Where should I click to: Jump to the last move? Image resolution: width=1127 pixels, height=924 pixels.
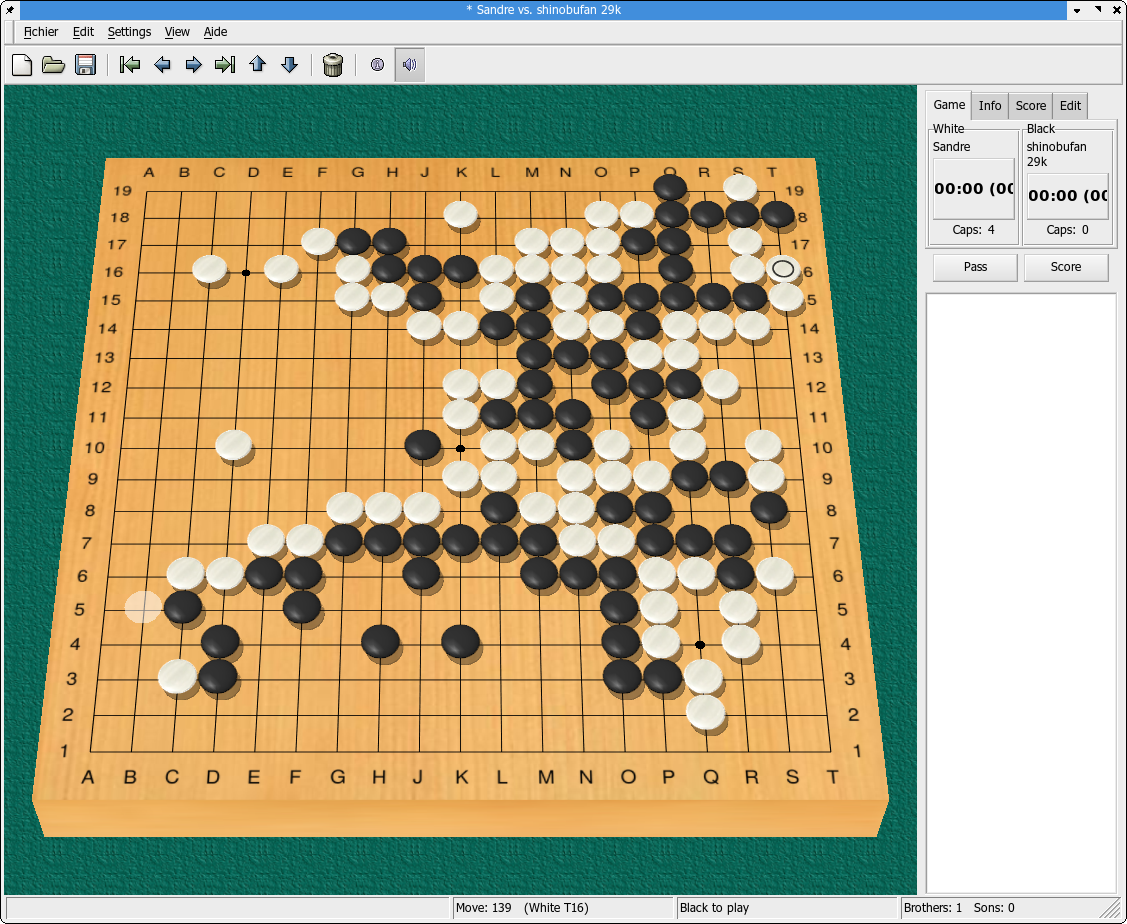pos(226,65)
